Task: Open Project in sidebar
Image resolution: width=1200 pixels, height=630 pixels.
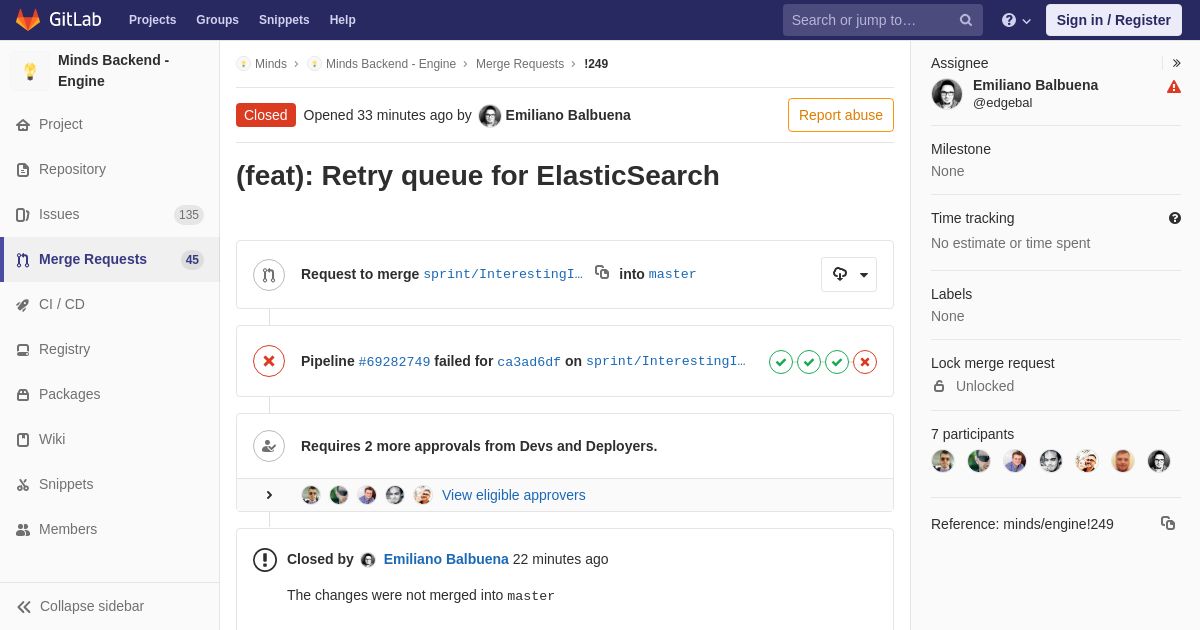Action: click(x=61, y=124)
